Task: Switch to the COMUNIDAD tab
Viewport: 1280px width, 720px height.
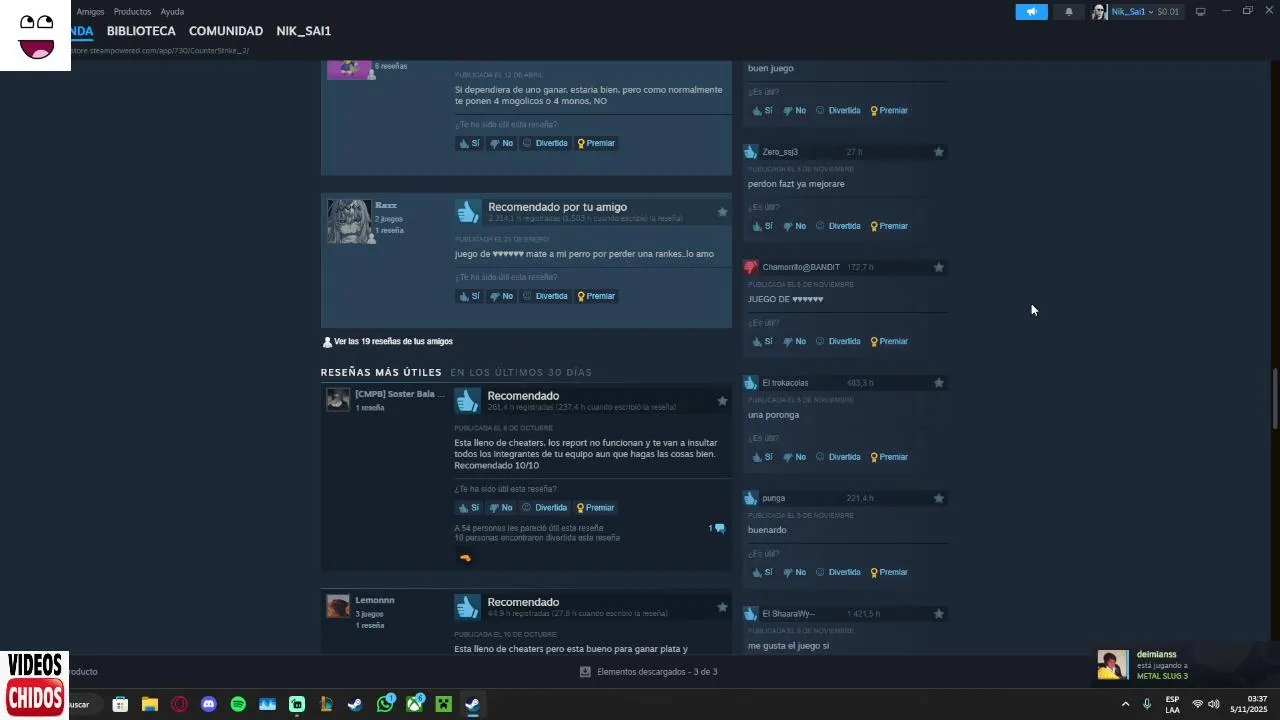Action: (226, 31)
